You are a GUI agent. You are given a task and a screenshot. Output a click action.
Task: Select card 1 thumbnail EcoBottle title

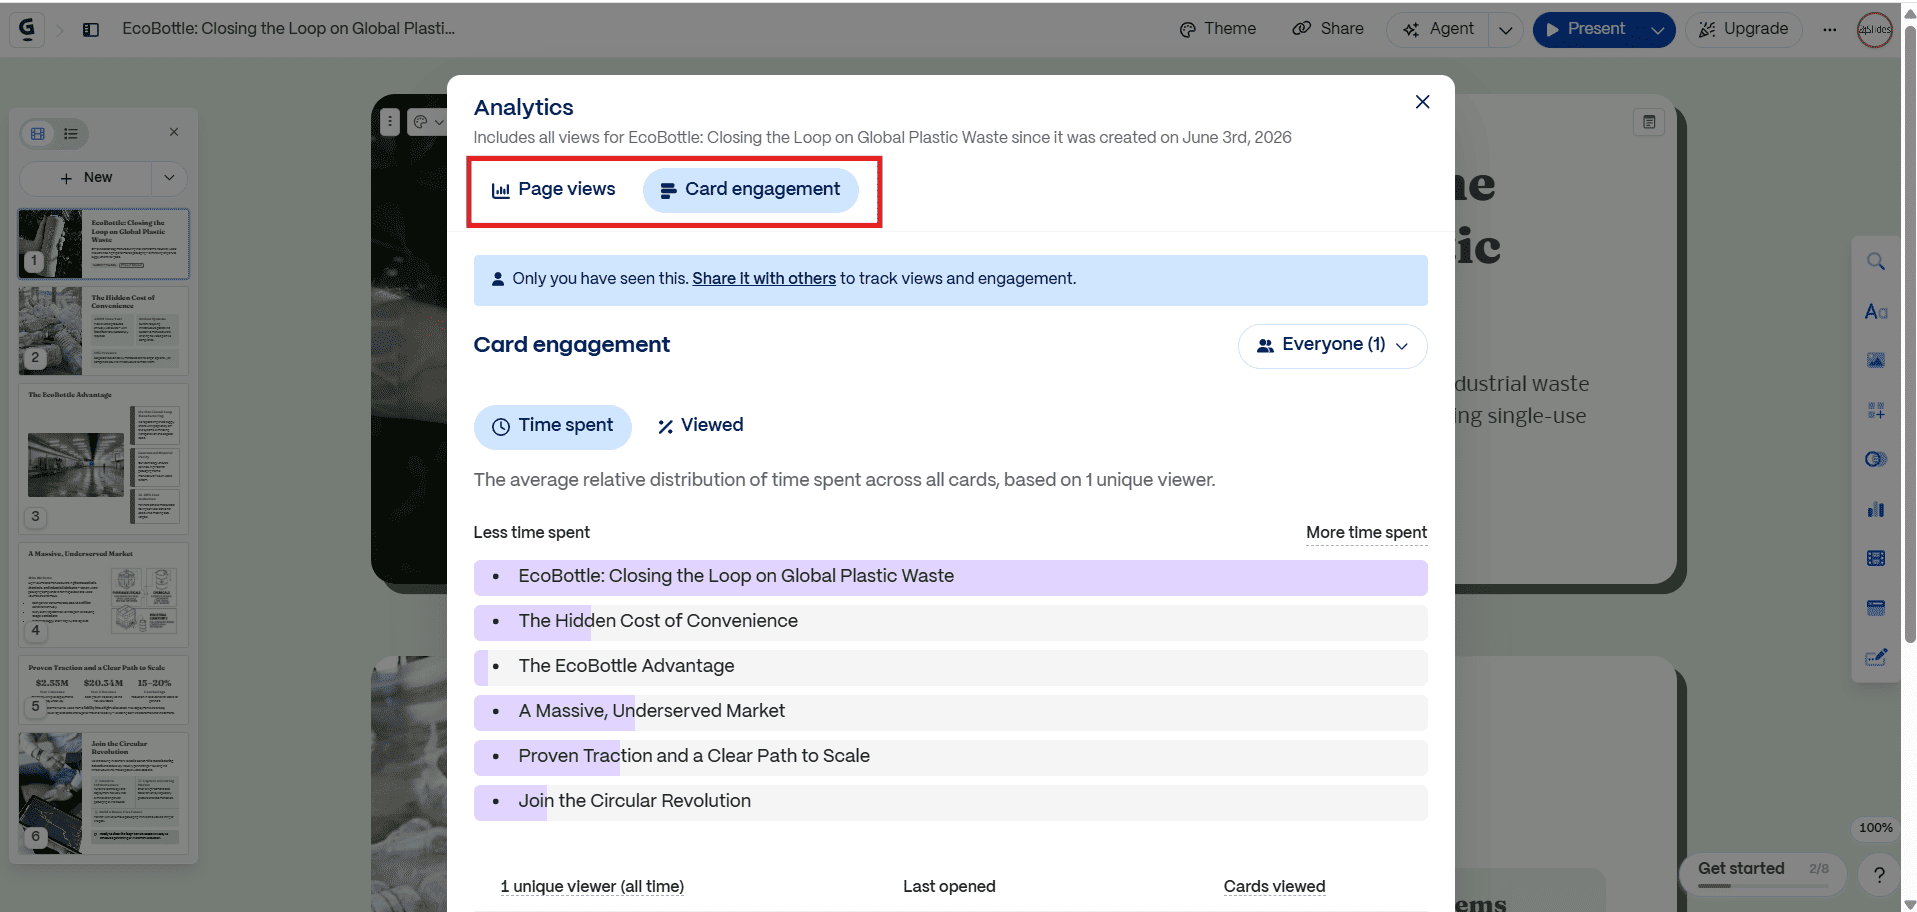pyautogui.click(x=103, y=243)
